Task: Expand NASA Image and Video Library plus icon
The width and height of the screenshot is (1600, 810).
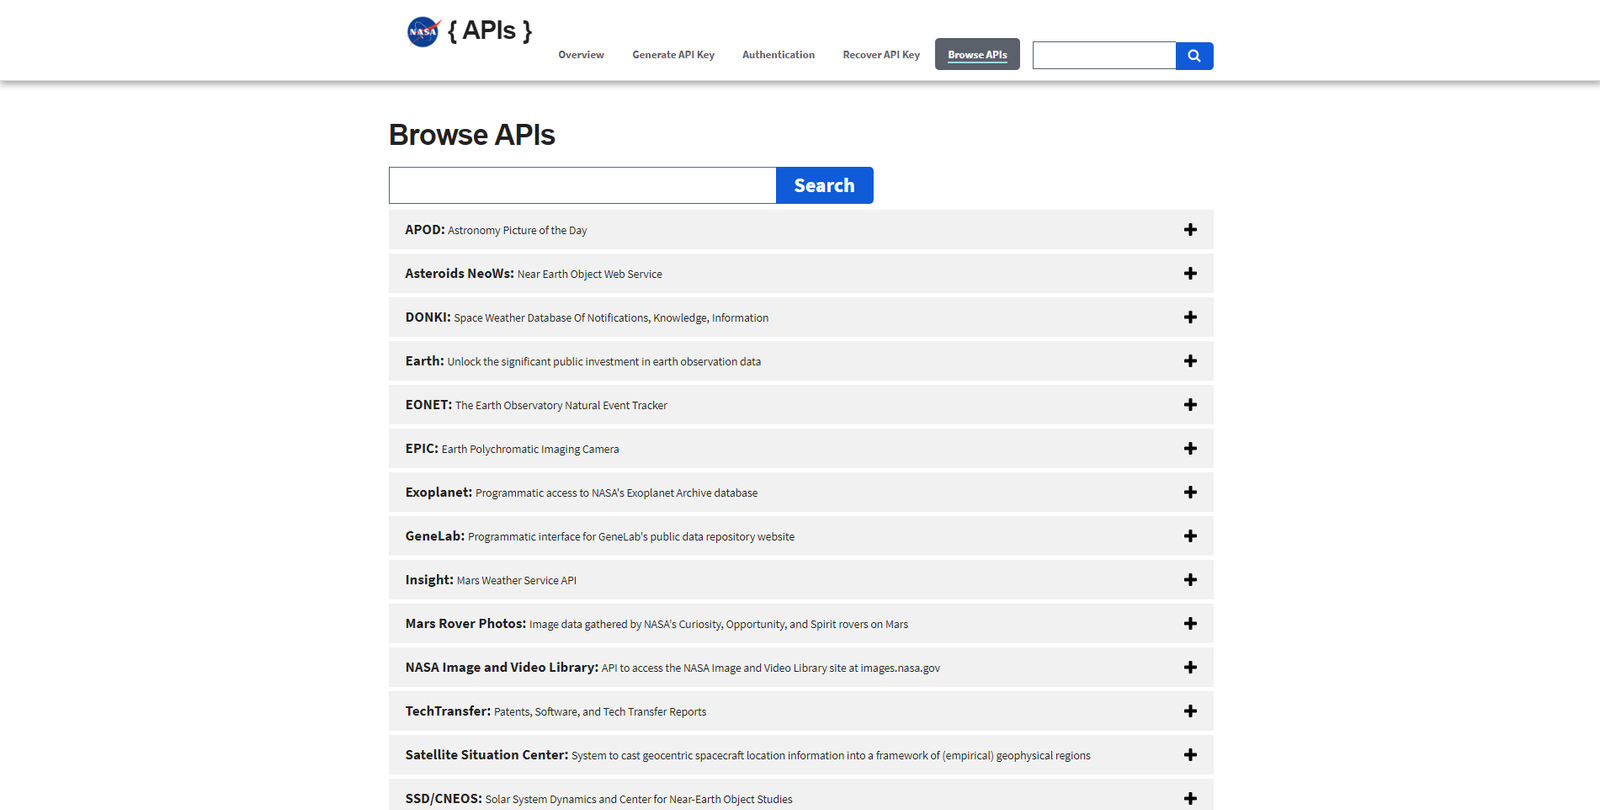Action: pyautogui.click(x=1190, y=667)
